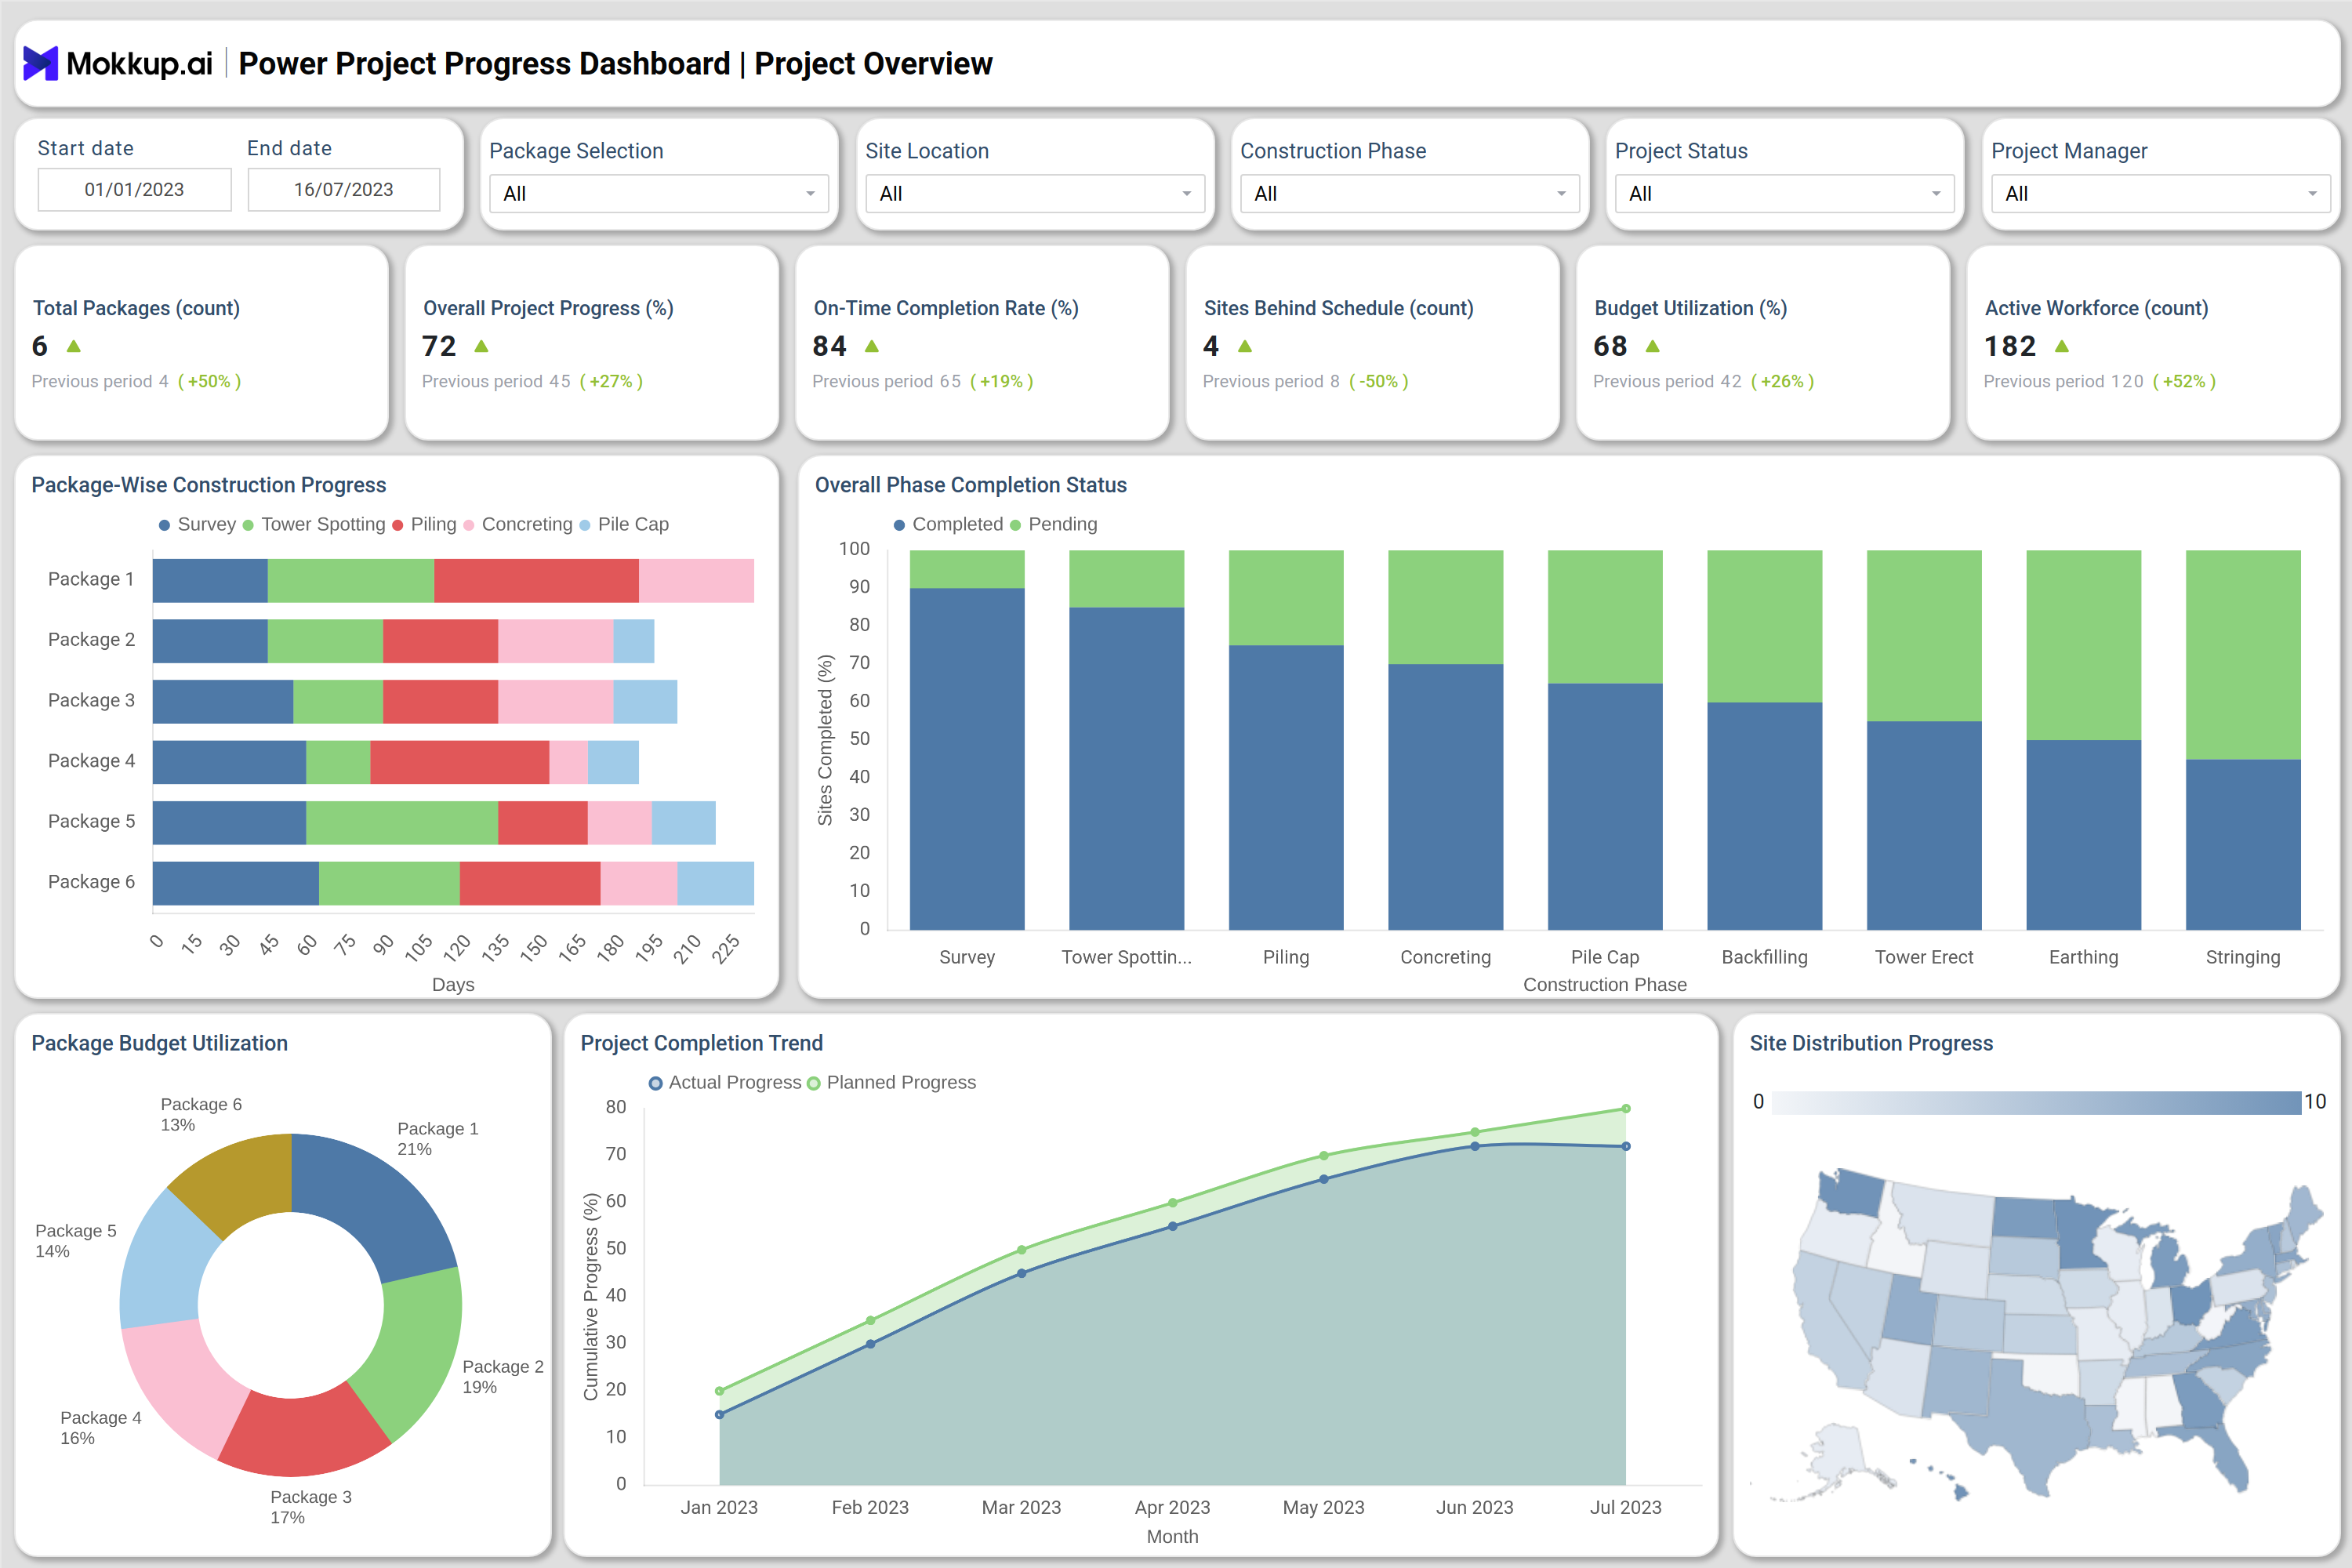Click the Start date field 01/01/2023
2352x1568 pixels.
coord(134,189)
